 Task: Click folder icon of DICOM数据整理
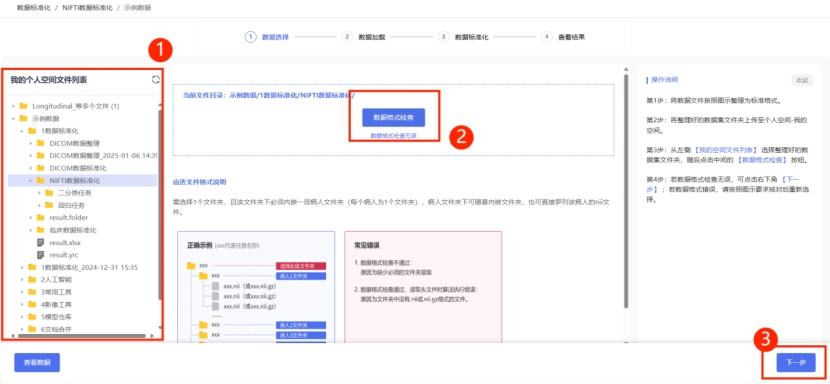[x=40, y=143]
